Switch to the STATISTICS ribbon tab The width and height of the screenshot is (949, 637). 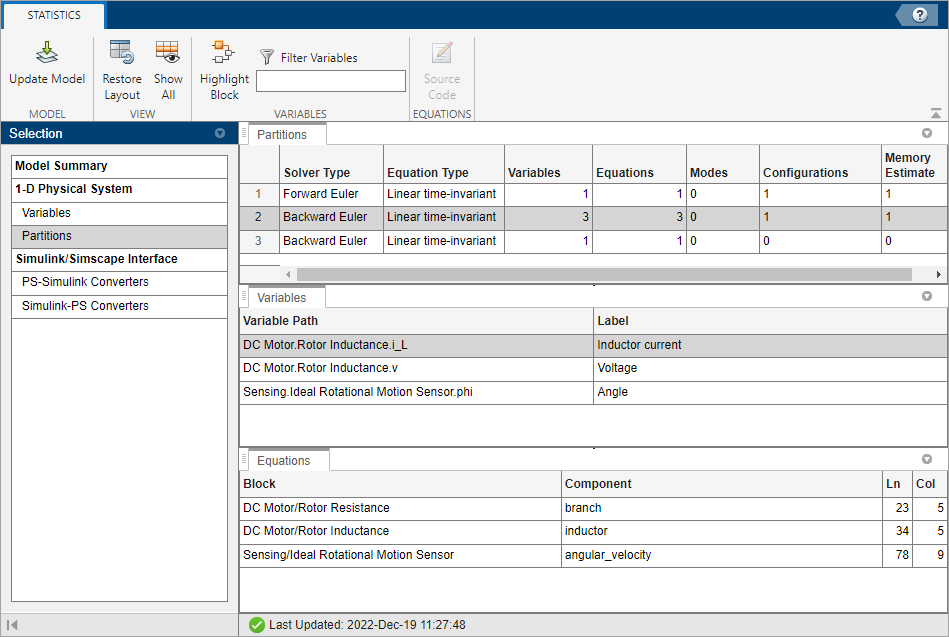click(54, 15)
